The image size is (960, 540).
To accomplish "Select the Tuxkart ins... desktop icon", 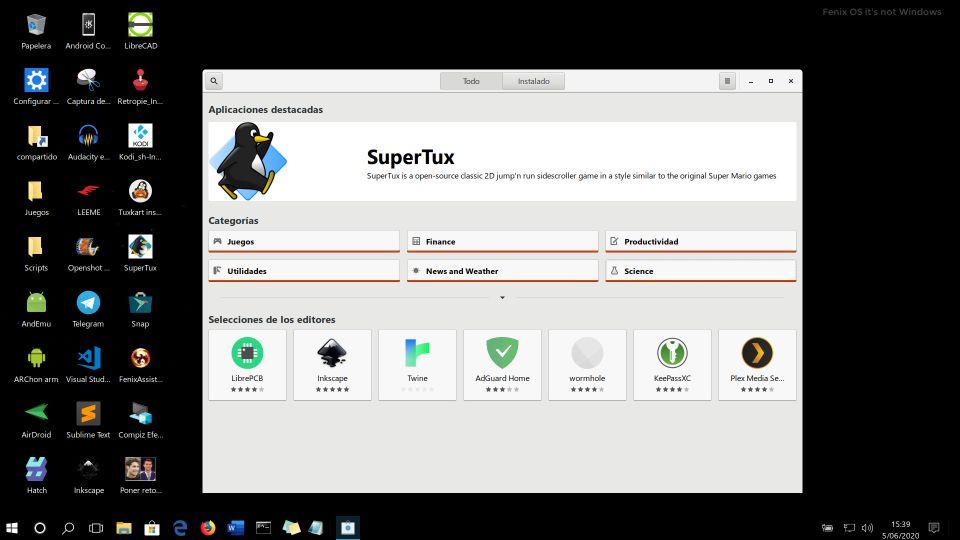I will tap(140, 198).
